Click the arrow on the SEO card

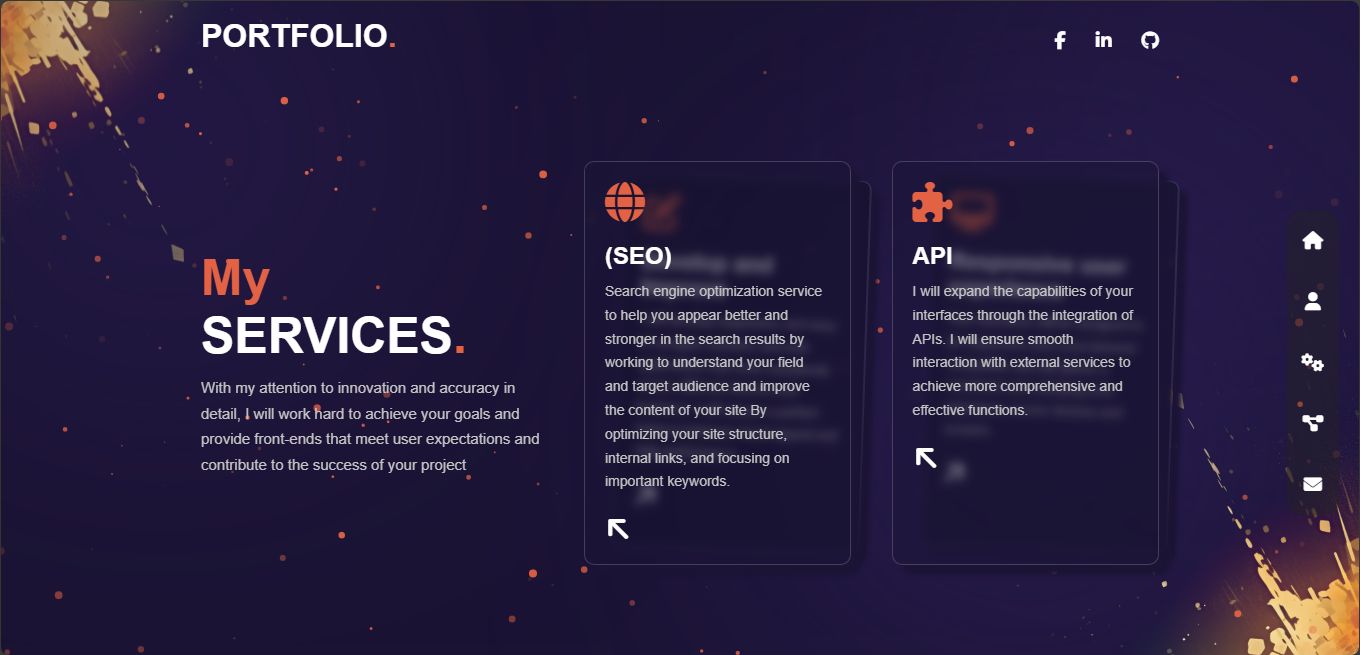pyautogui.click(x=618, y=528)
